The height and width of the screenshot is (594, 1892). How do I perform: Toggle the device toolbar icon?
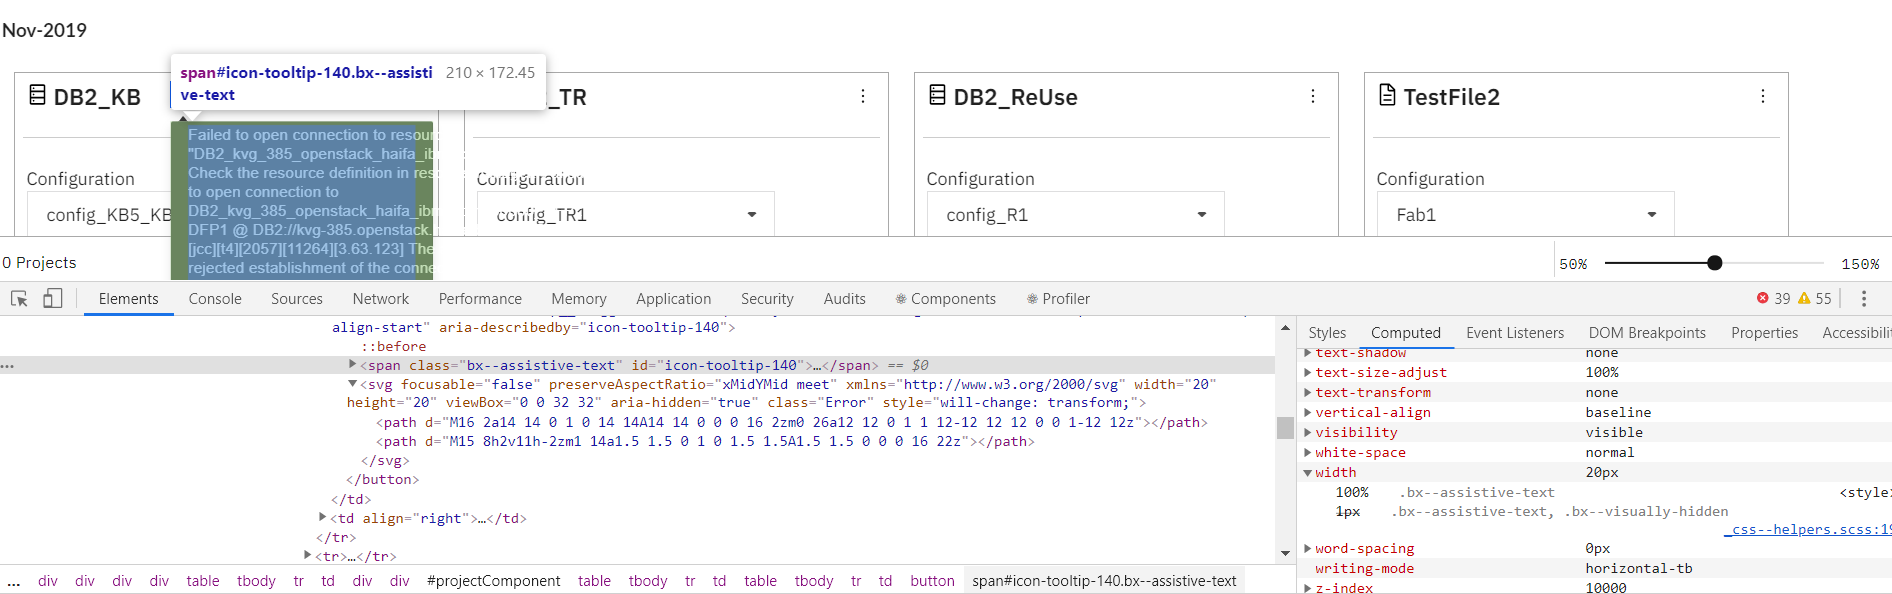coord(53,298)
